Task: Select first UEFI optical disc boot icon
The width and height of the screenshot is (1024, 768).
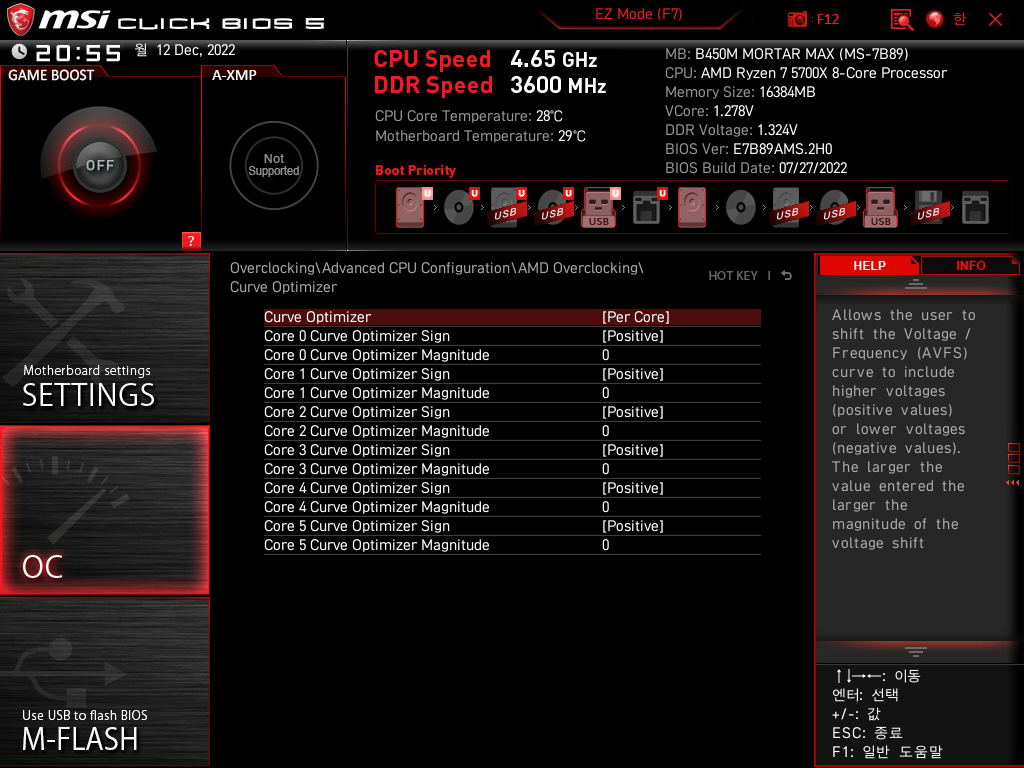Action: (x=460, y=207)
